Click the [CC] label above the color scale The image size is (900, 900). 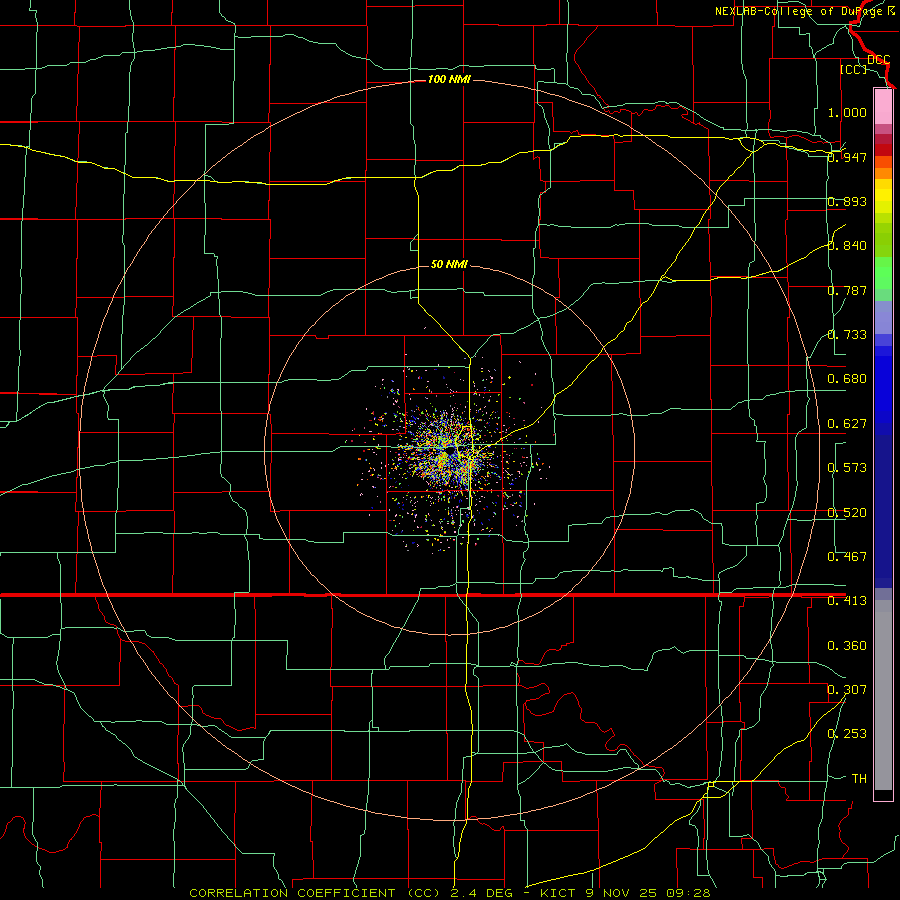854,69
